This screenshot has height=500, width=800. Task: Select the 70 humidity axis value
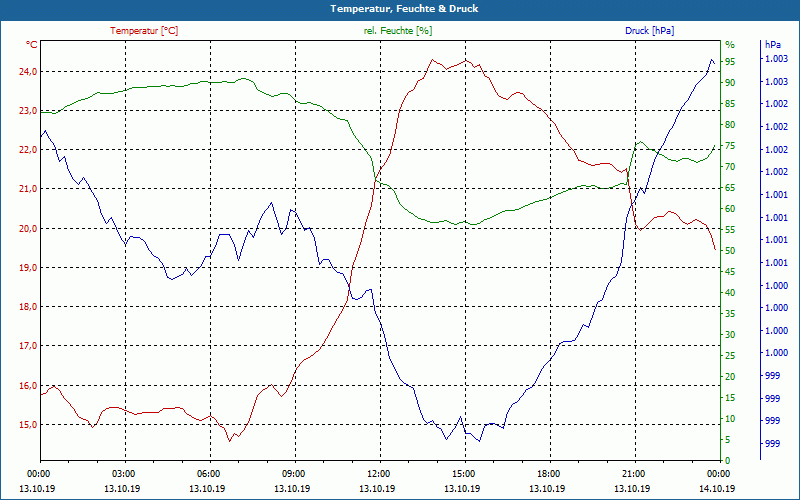pos(730,167)
